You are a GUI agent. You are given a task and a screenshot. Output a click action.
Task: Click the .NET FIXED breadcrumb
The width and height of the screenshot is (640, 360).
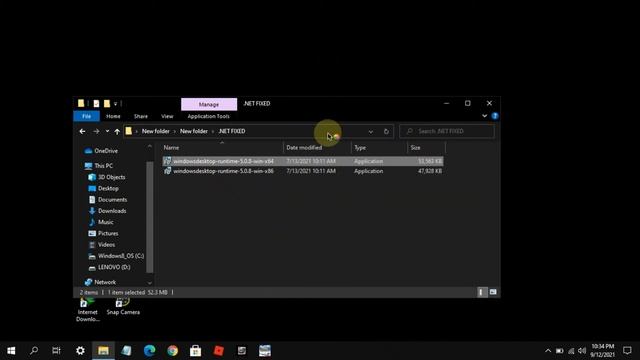232,131
